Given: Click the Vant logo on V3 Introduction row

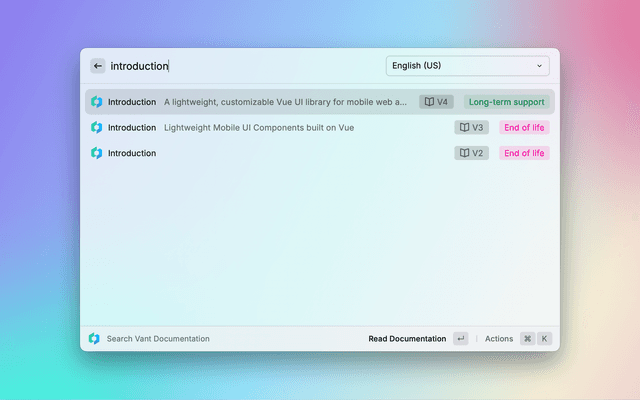Looking at the screenshot, I should [x=97, y=128].
